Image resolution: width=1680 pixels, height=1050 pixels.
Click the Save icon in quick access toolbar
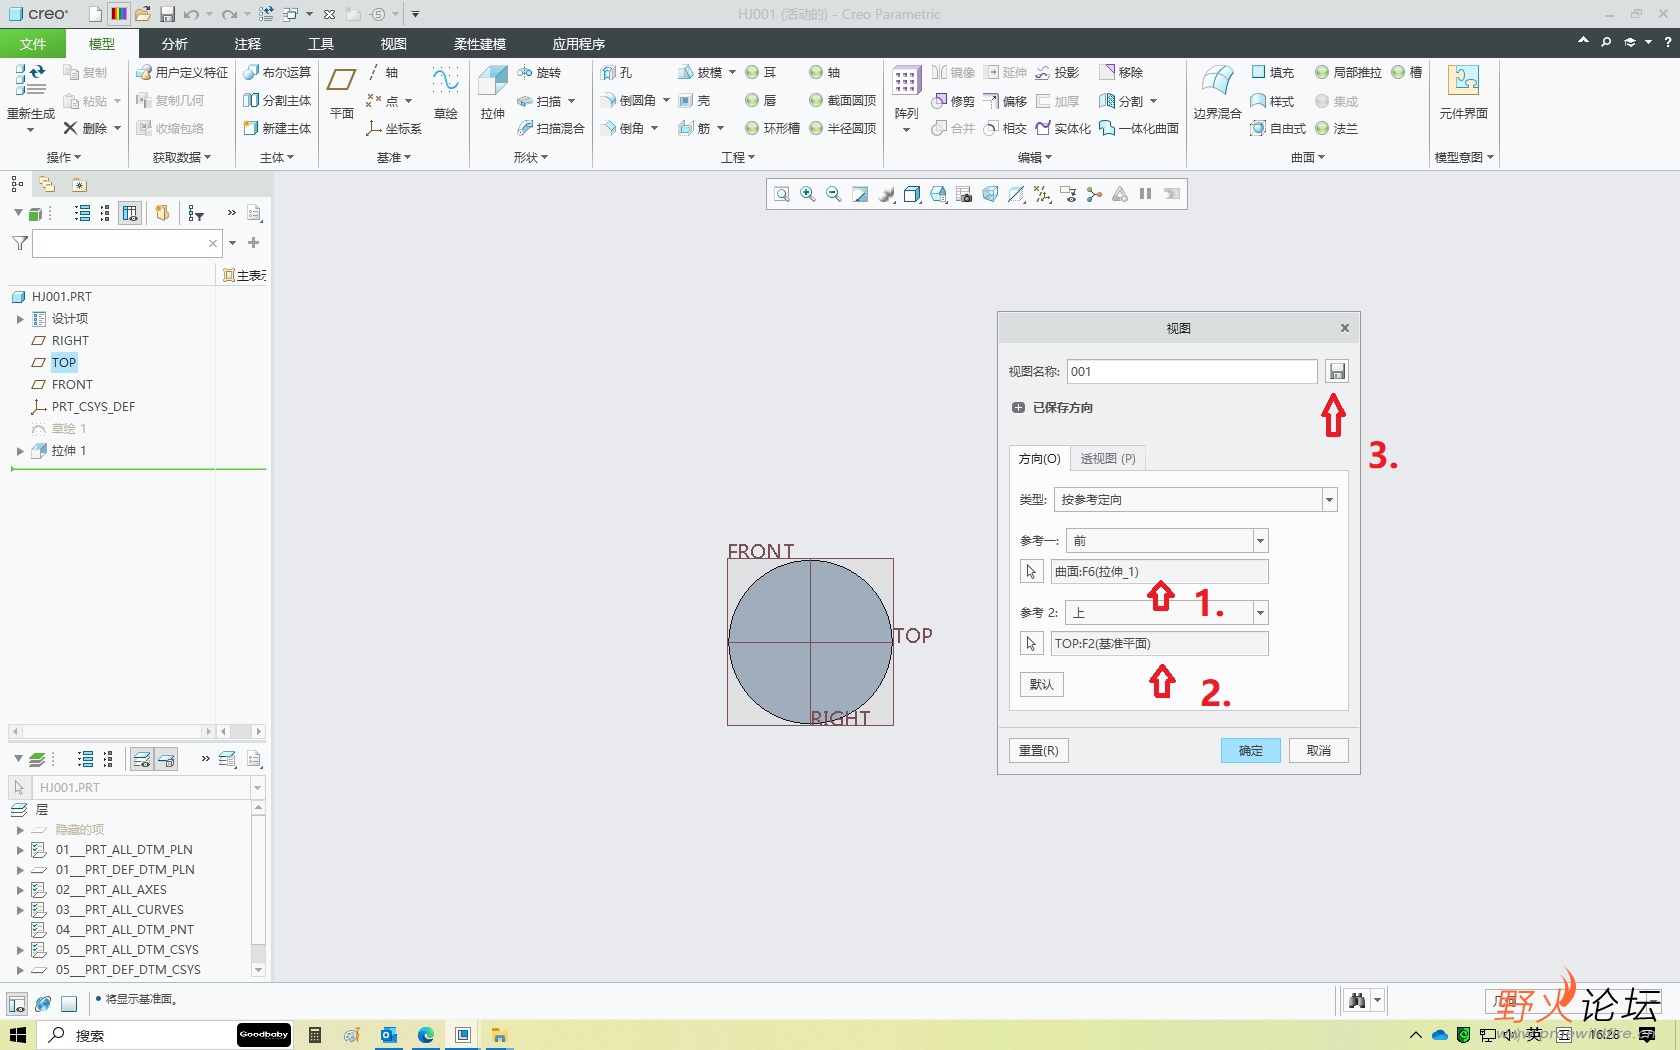(167, 14)
